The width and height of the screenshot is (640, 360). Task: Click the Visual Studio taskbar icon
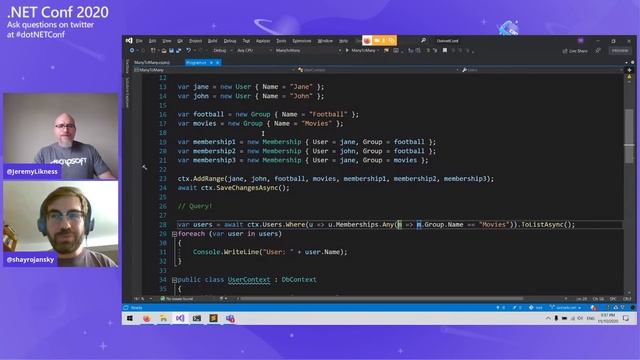pos(180,318)
